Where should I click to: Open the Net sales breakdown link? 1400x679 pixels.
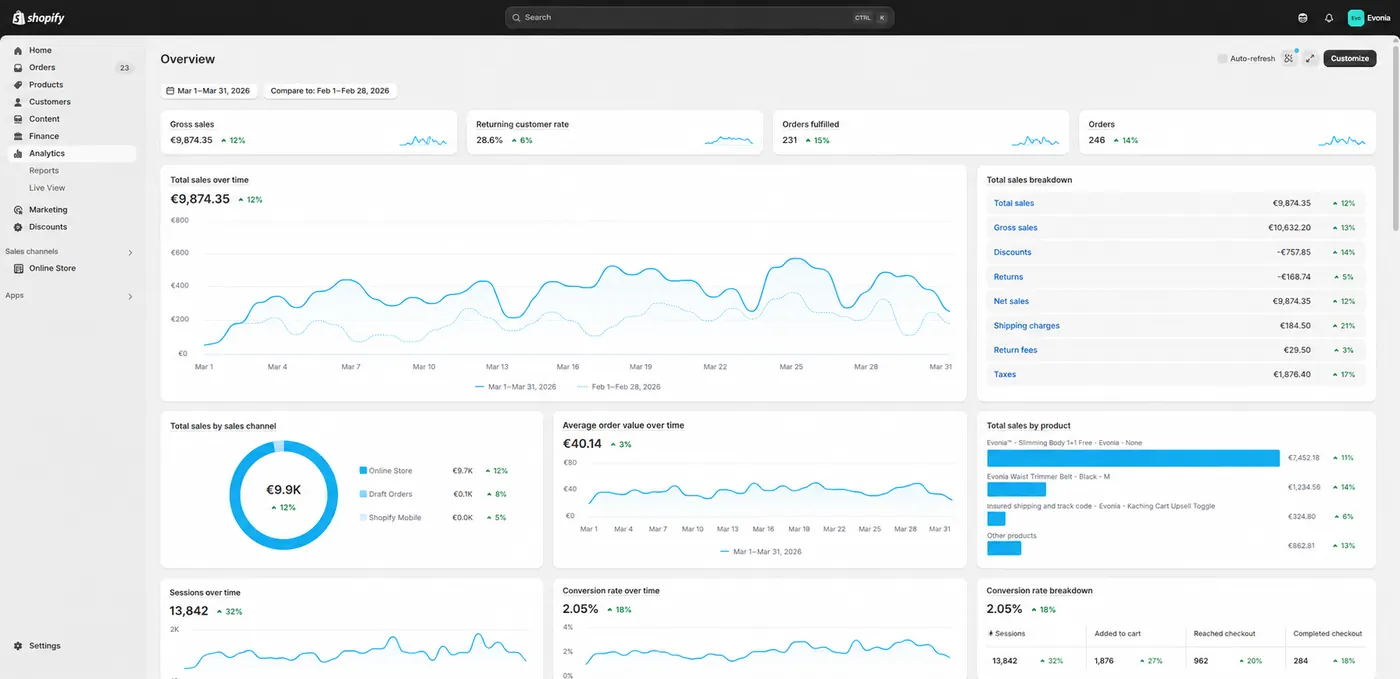click(1011, 301)
